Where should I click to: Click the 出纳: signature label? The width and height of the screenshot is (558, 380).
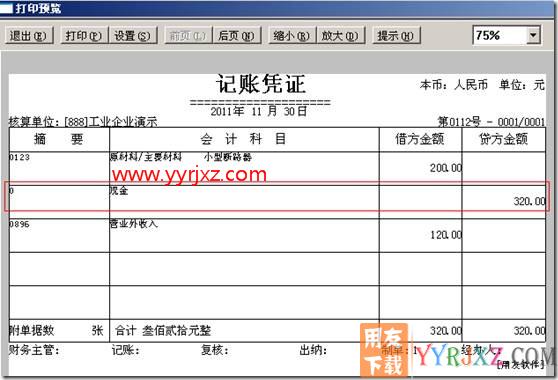[313, 350]
